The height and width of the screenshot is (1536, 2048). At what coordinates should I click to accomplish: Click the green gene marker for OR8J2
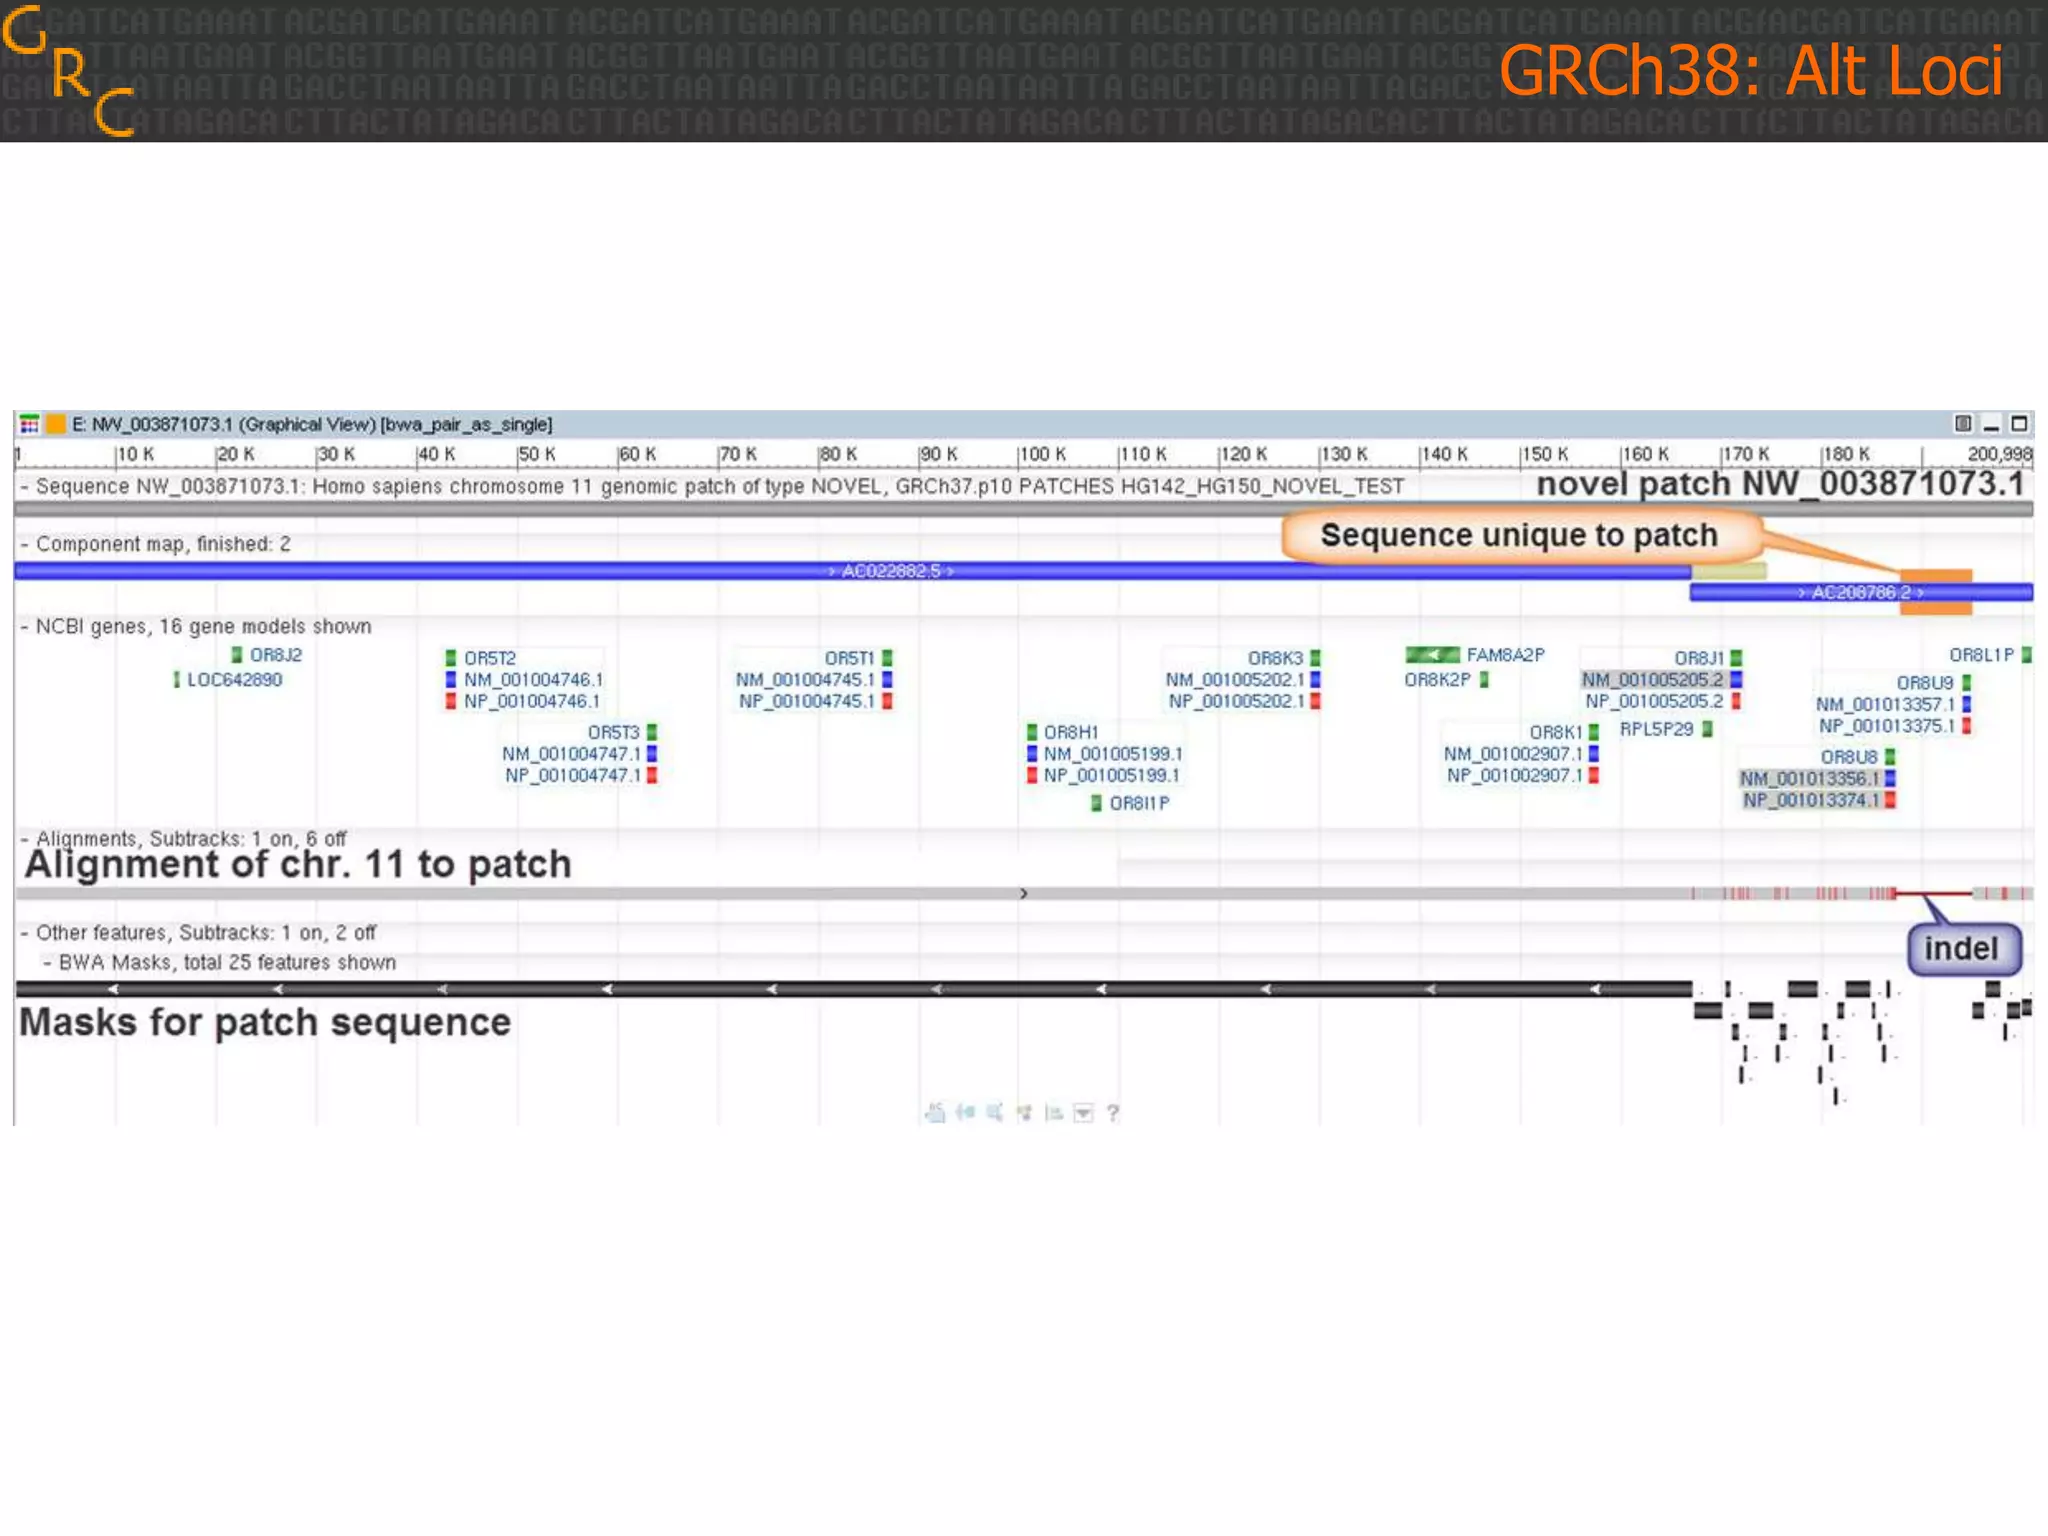point(237,655)
